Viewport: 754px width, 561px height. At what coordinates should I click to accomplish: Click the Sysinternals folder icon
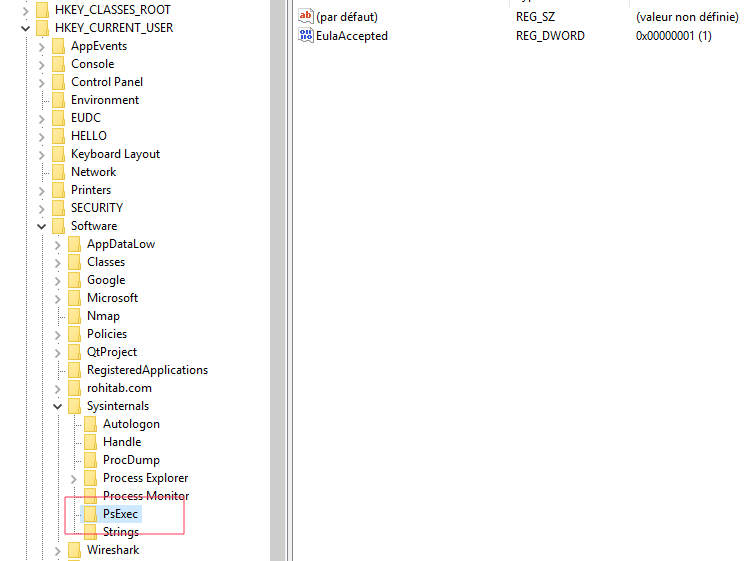(x=75, y=406)
